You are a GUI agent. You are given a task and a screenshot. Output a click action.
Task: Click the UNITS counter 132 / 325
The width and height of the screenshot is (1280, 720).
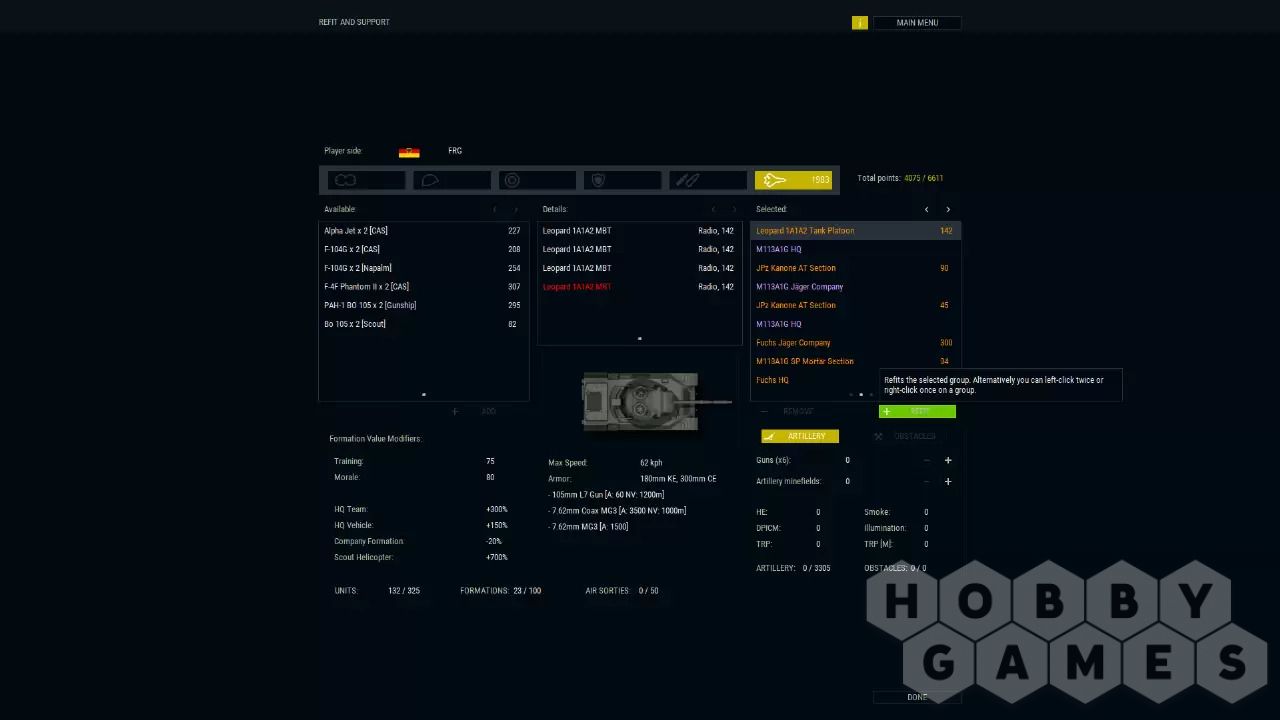[x=404, y=591]
